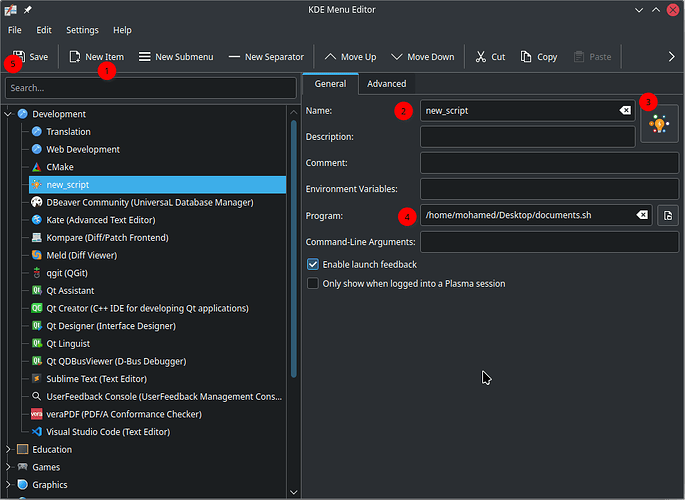
Task: Click the DBeaver Community icon
Action: pyautogui.click(x=37, y=202)
